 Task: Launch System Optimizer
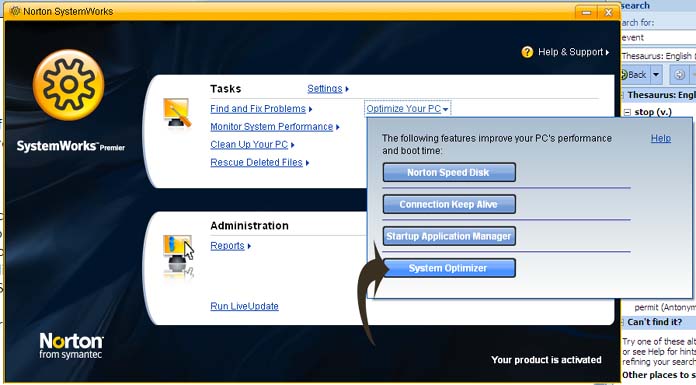tap(449, 268)
